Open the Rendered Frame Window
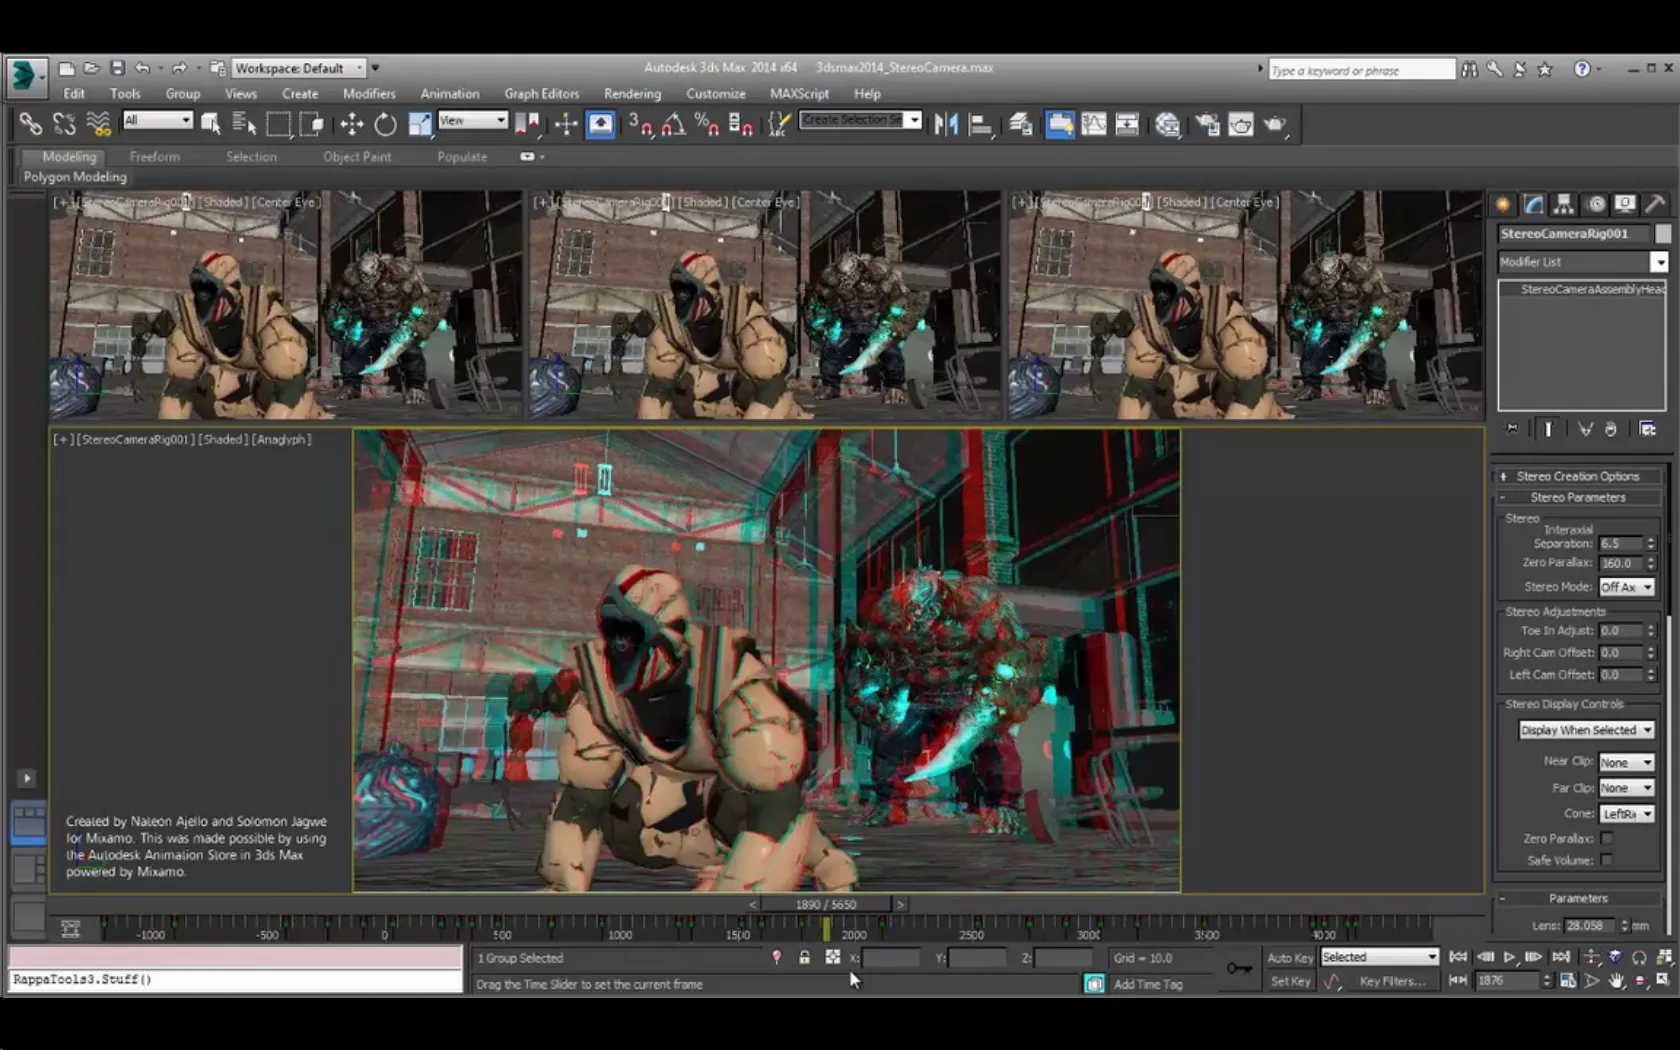Screen dimensions: 1680x1050 pyautogui.click(x=1241, y=124)
